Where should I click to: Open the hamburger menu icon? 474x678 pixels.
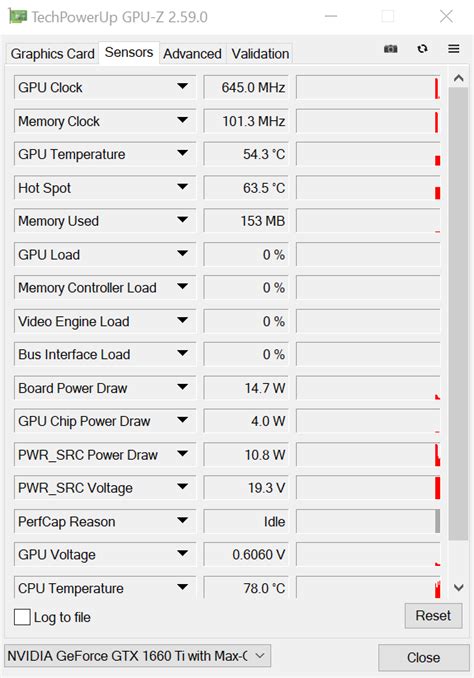[454, 49]
